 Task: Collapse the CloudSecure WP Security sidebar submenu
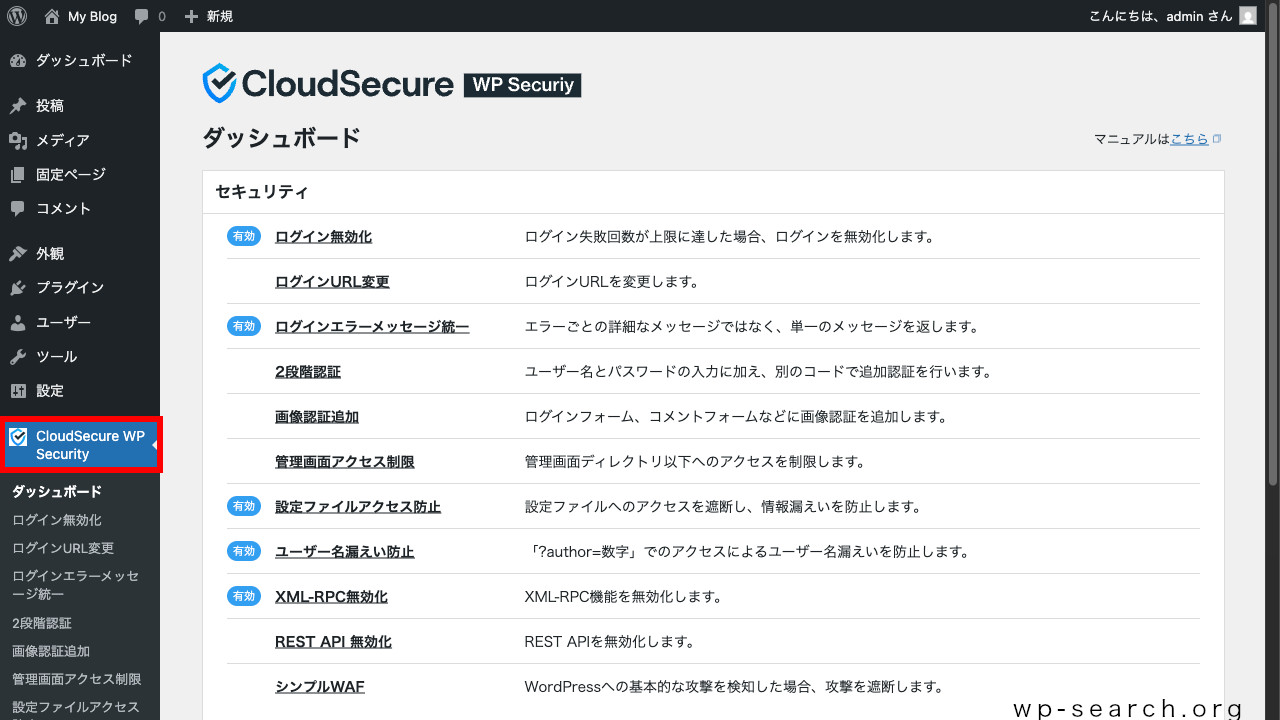[x=155, y=445]
